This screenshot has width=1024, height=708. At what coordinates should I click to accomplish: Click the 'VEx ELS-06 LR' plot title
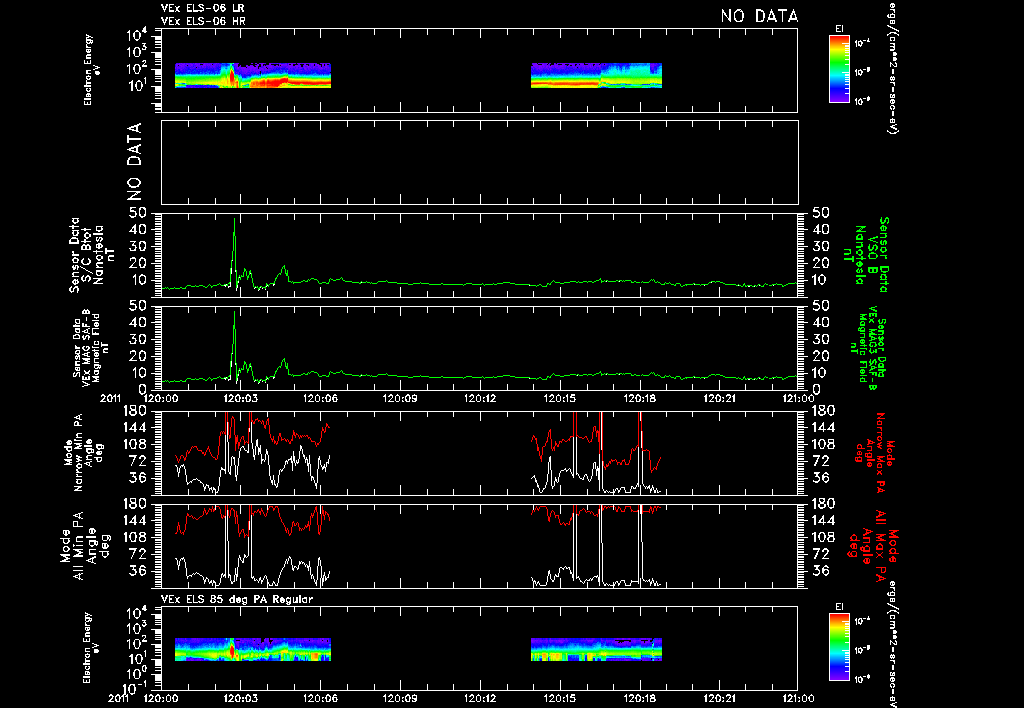pyautogui.click(x=202, y=8)
